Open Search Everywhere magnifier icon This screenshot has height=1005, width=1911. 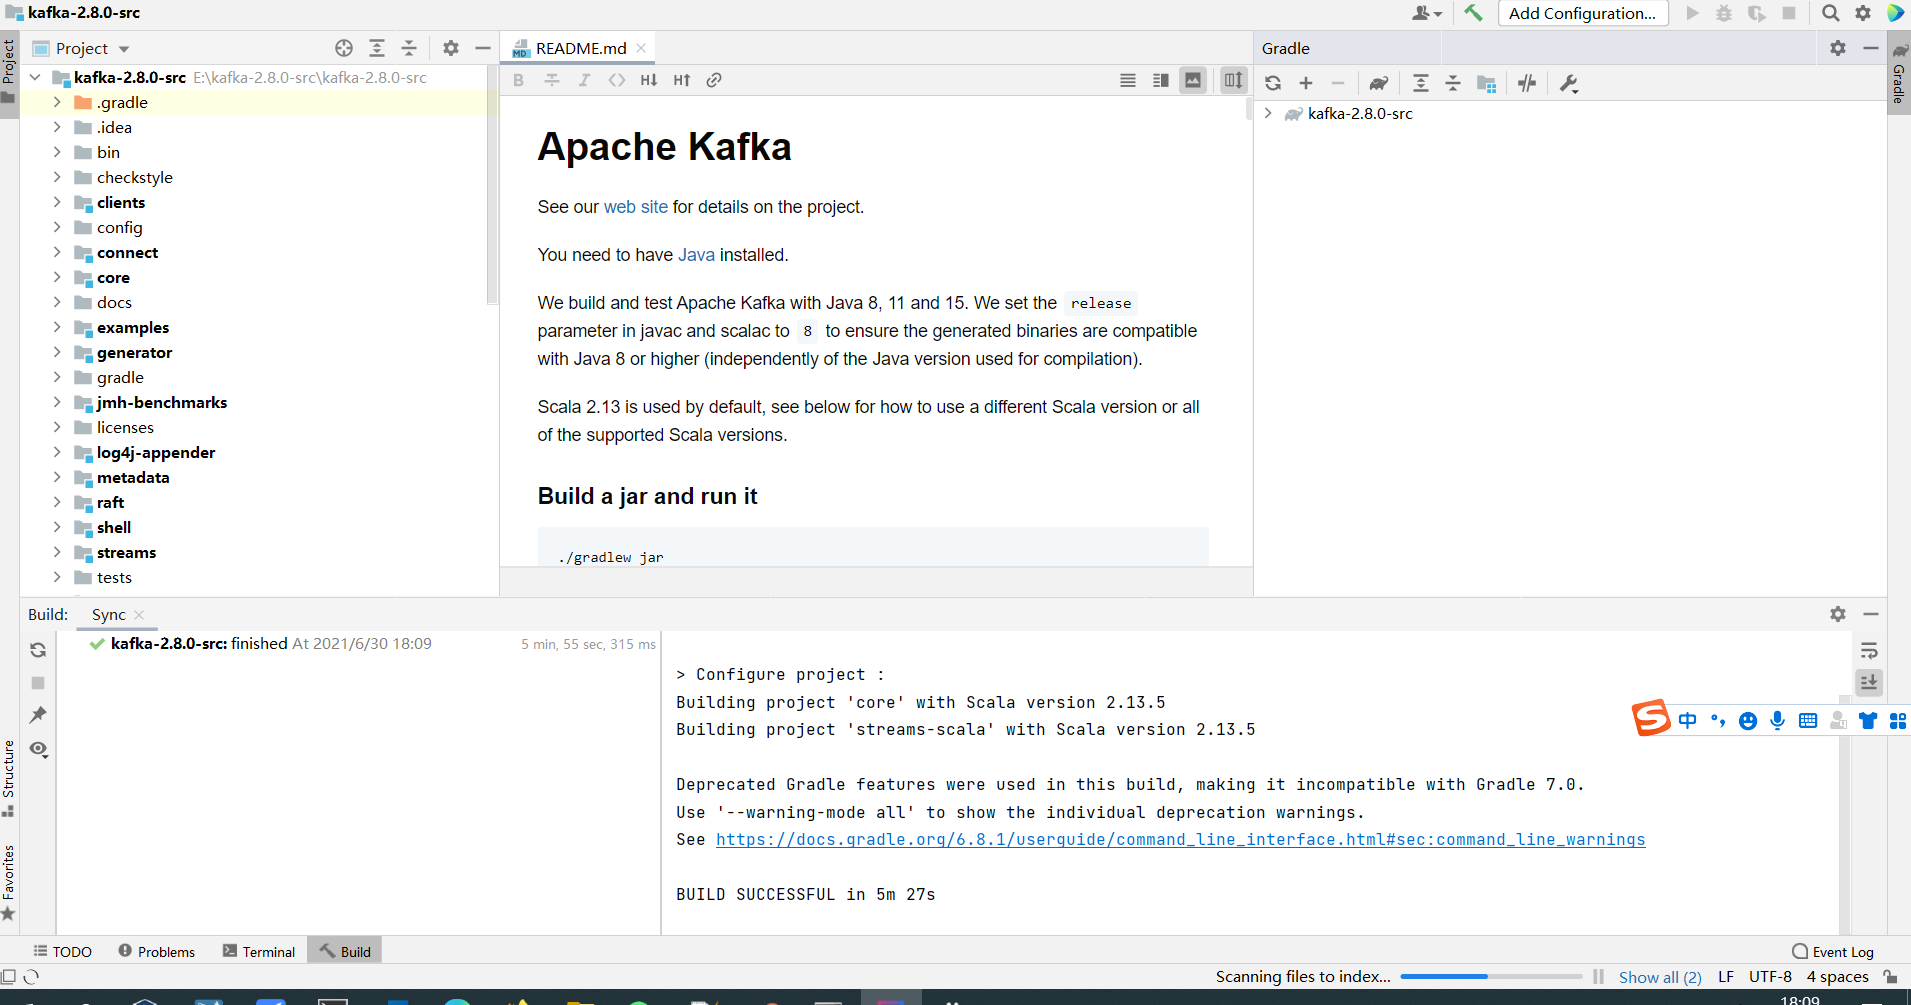(x=1830, y=13)
